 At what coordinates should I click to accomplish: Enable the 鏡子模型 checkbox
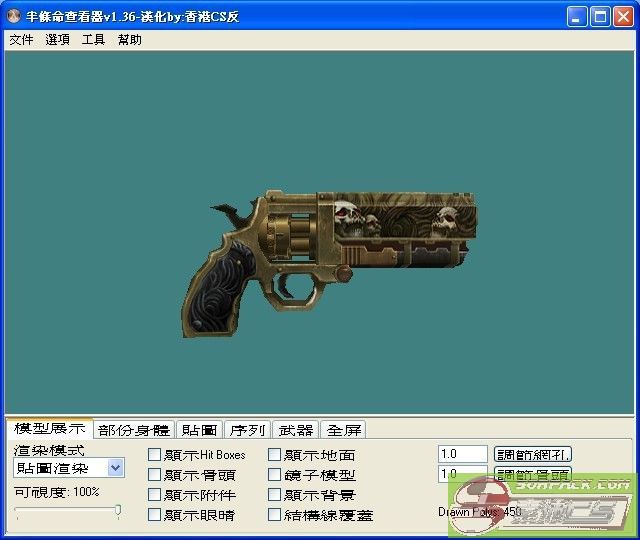[x=274, y=475]
